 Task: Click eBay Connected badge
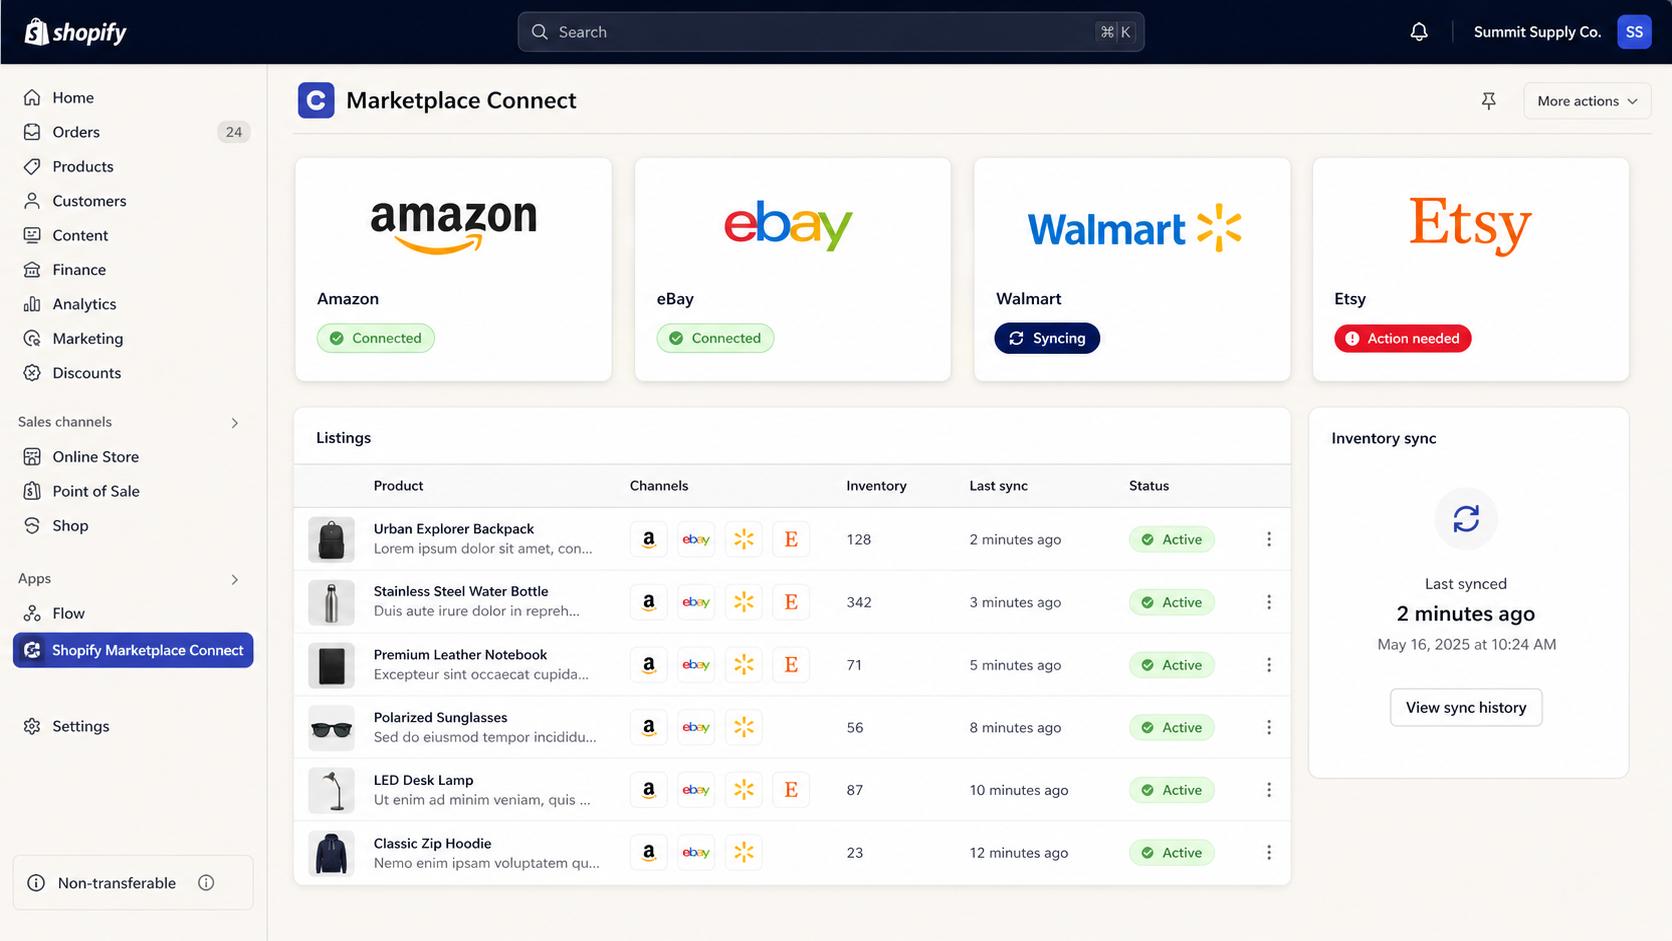tap(715, 338)
